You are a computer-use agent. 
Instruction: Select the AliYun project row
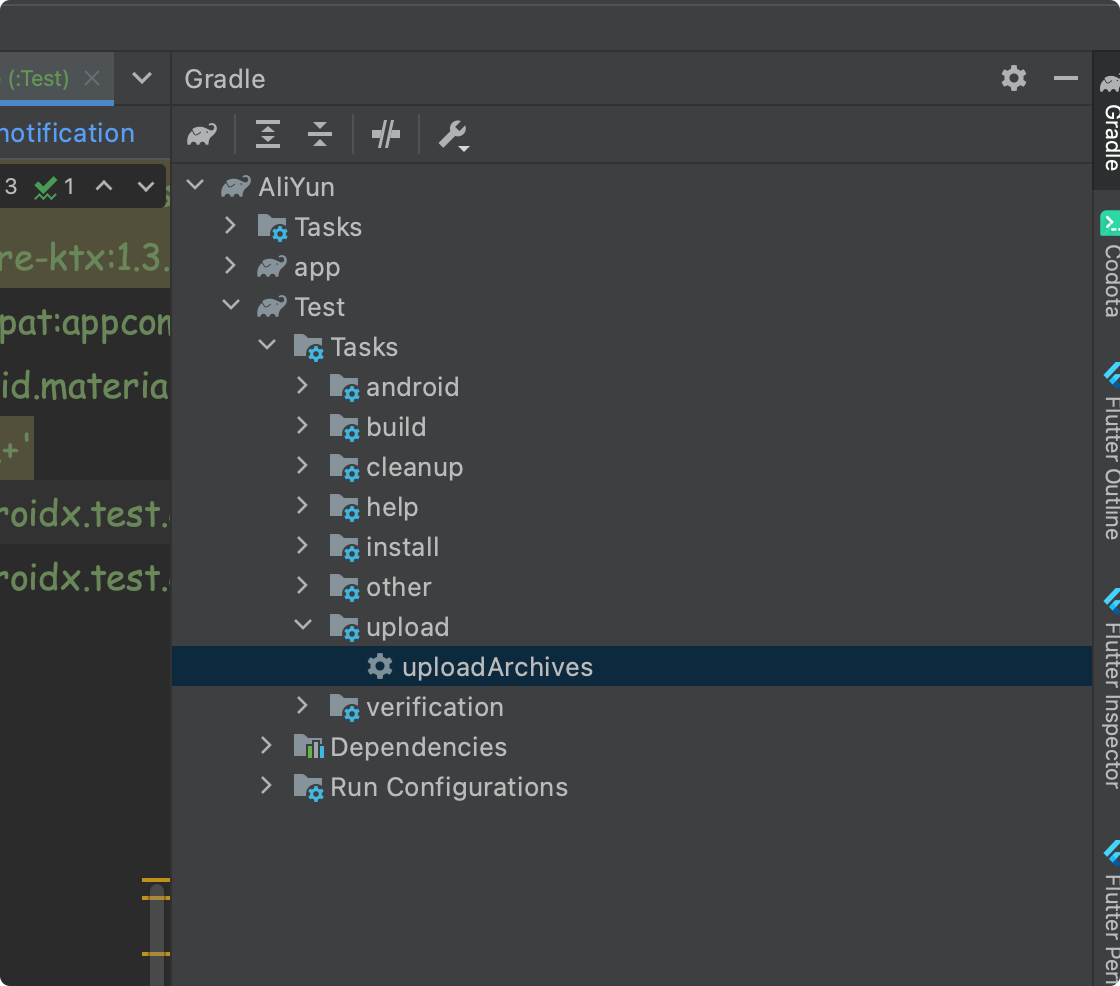(632, 186)
